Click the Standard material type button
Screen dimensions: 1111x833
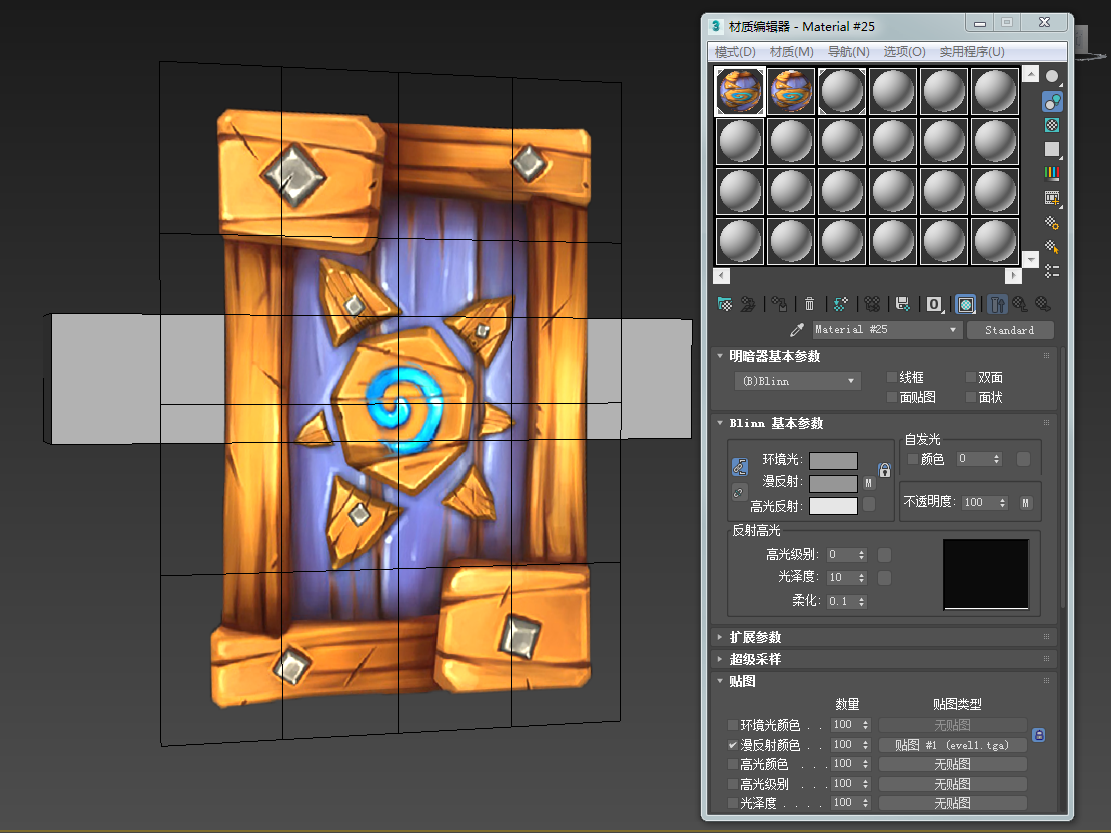tap(1010, 330)
